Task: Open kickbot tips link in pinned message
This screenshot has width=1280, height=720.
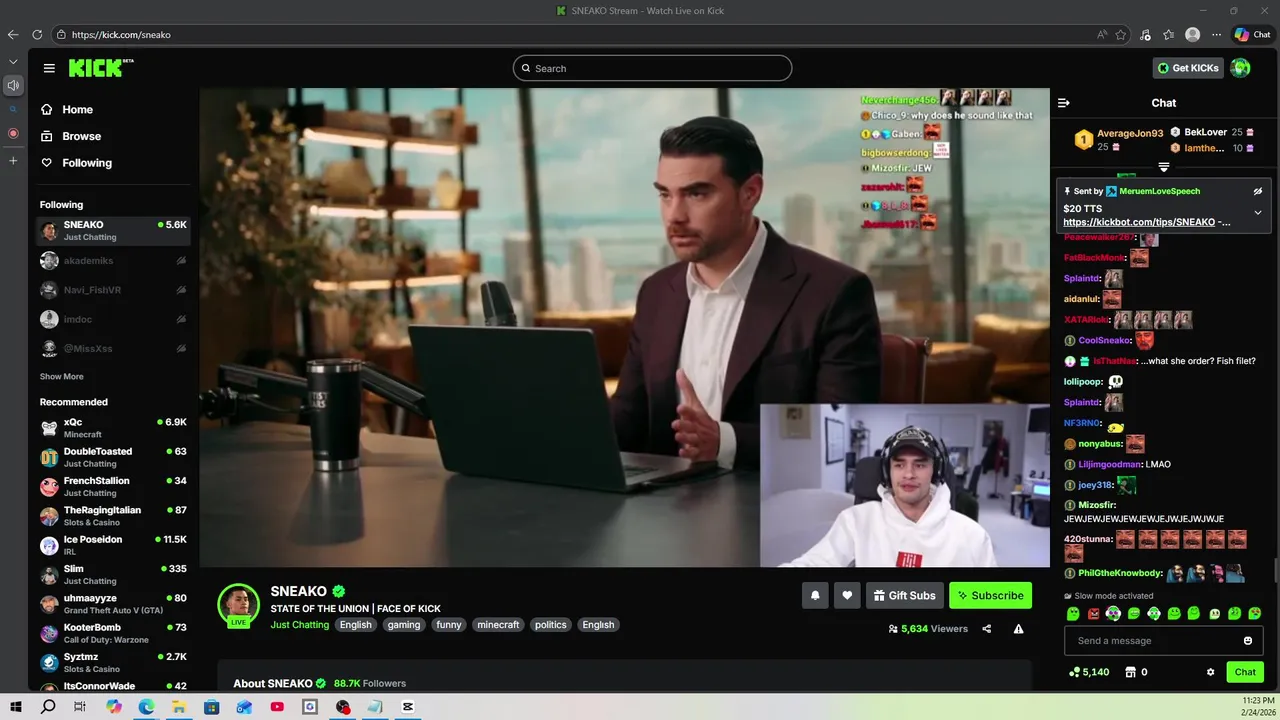Action: [x=1139, y=222]
